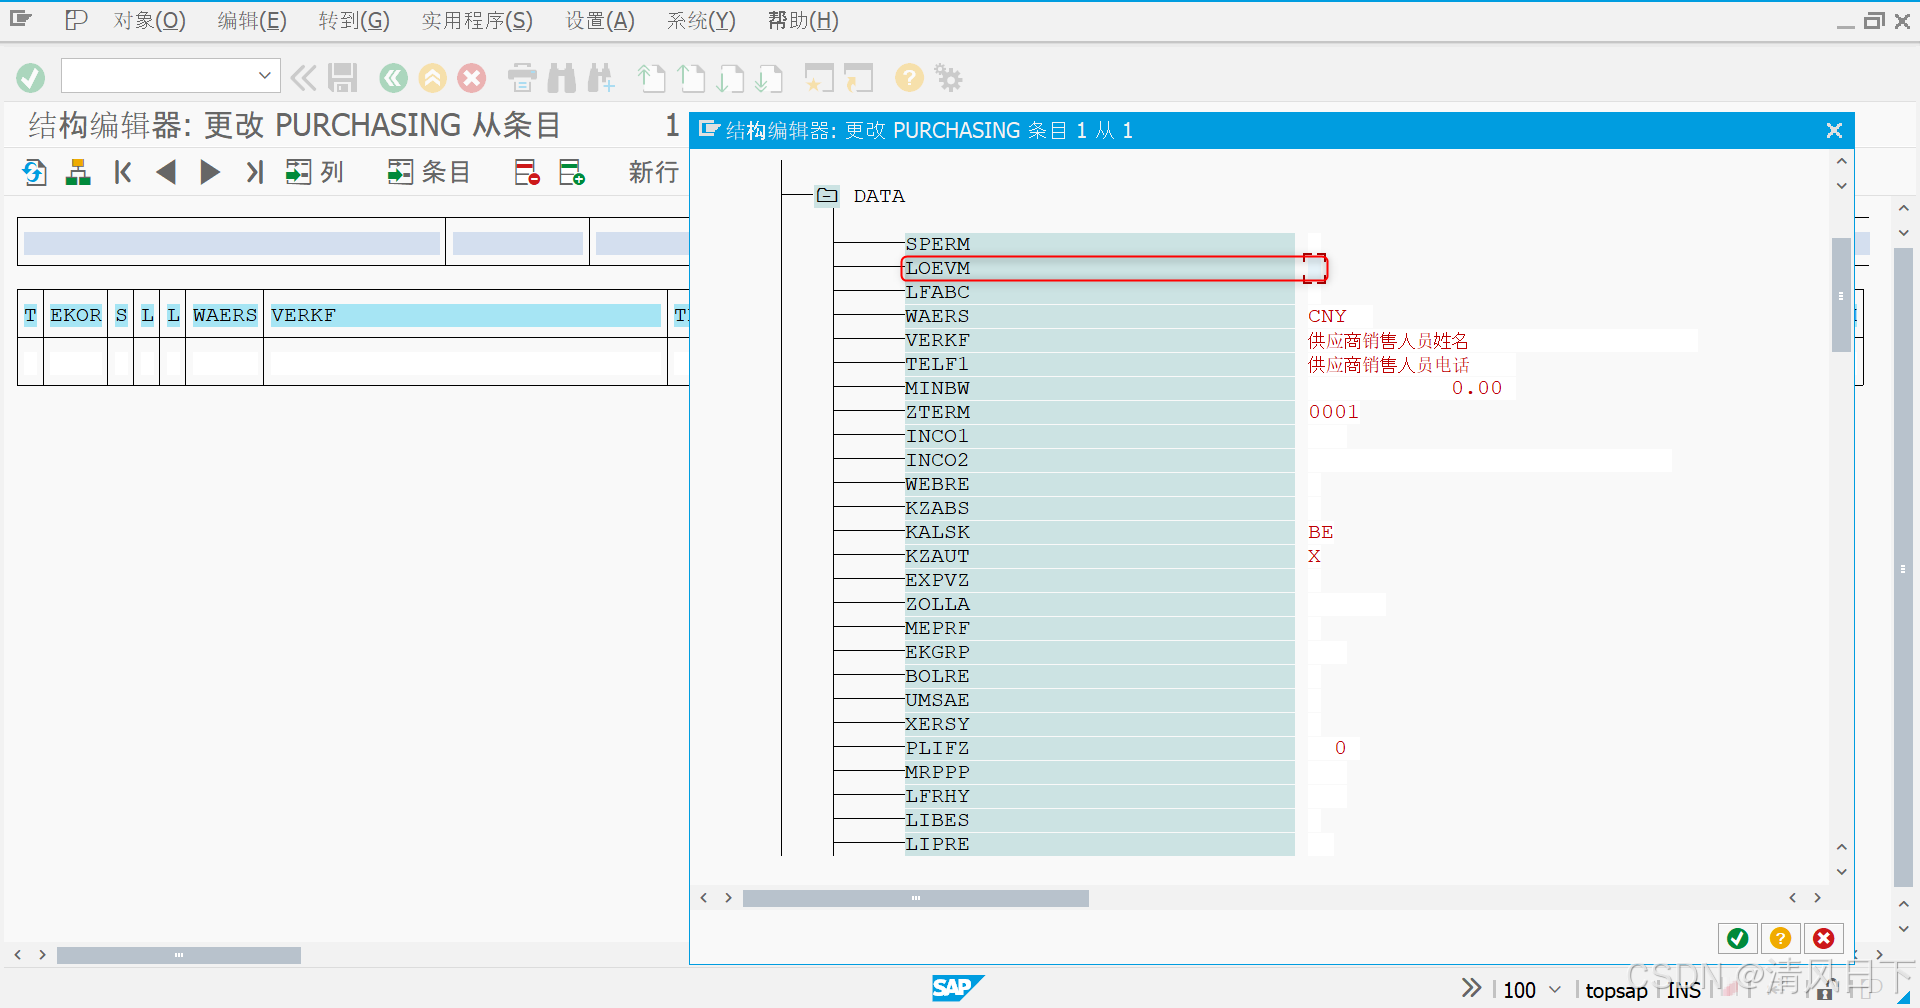Go to next entry with right triangle
The image size is (1920, 1008).
[210, 172]
